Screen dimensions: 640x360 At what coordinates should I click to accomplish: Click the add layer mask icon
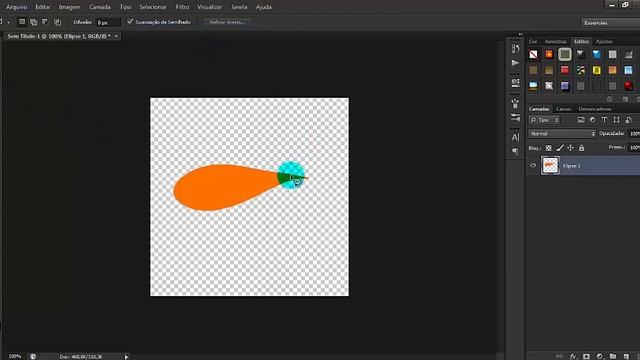pos(587,356)
